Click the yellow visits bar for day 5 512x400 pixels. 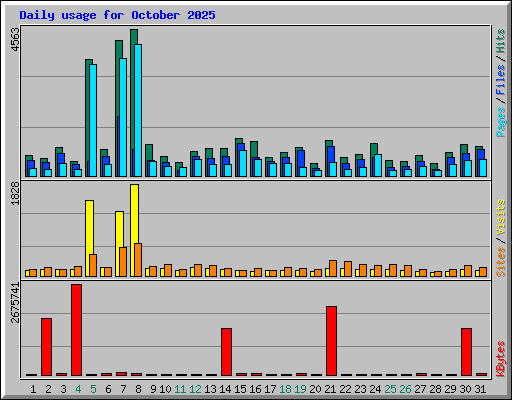(89, 238)
